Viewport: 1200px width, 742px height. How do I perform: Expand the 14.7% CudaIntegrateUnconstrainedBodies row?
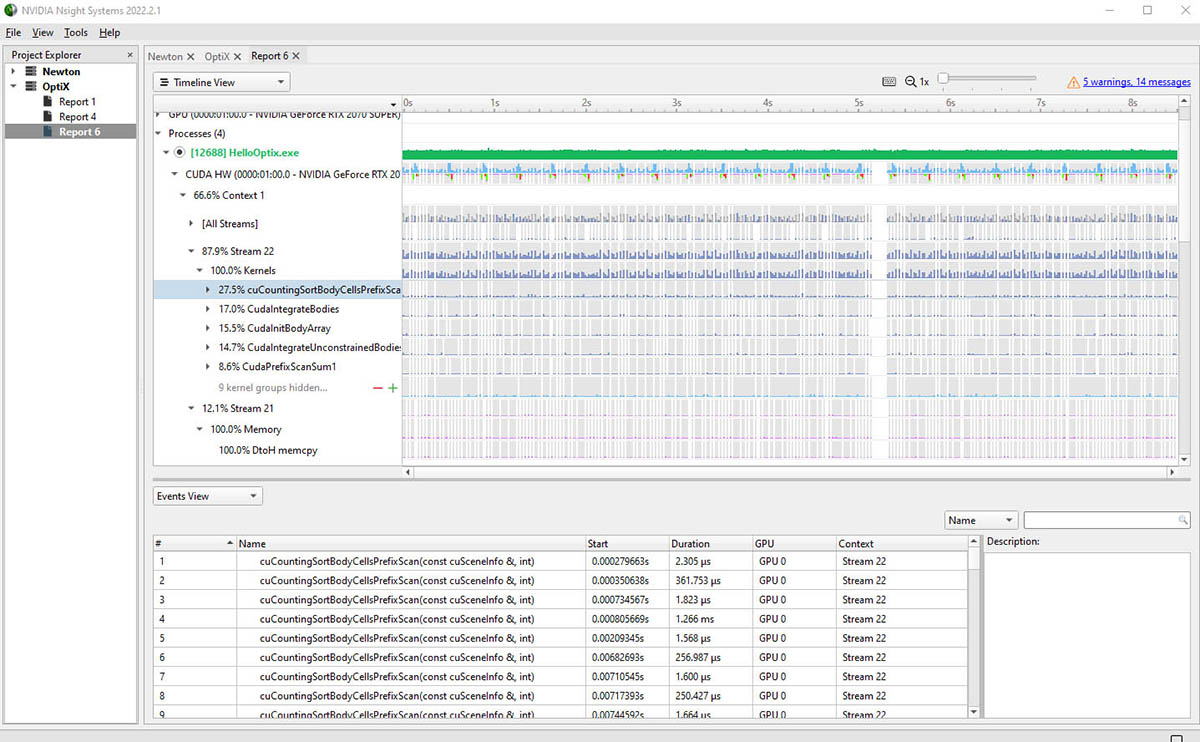[x=208, y=347]
